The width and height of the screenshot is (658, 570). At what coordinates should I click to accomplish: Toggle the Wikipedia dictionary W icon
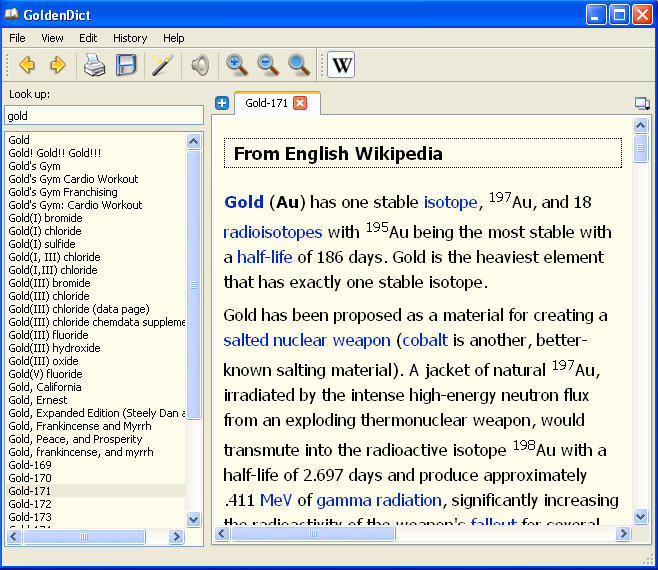[x=341, y=65]
